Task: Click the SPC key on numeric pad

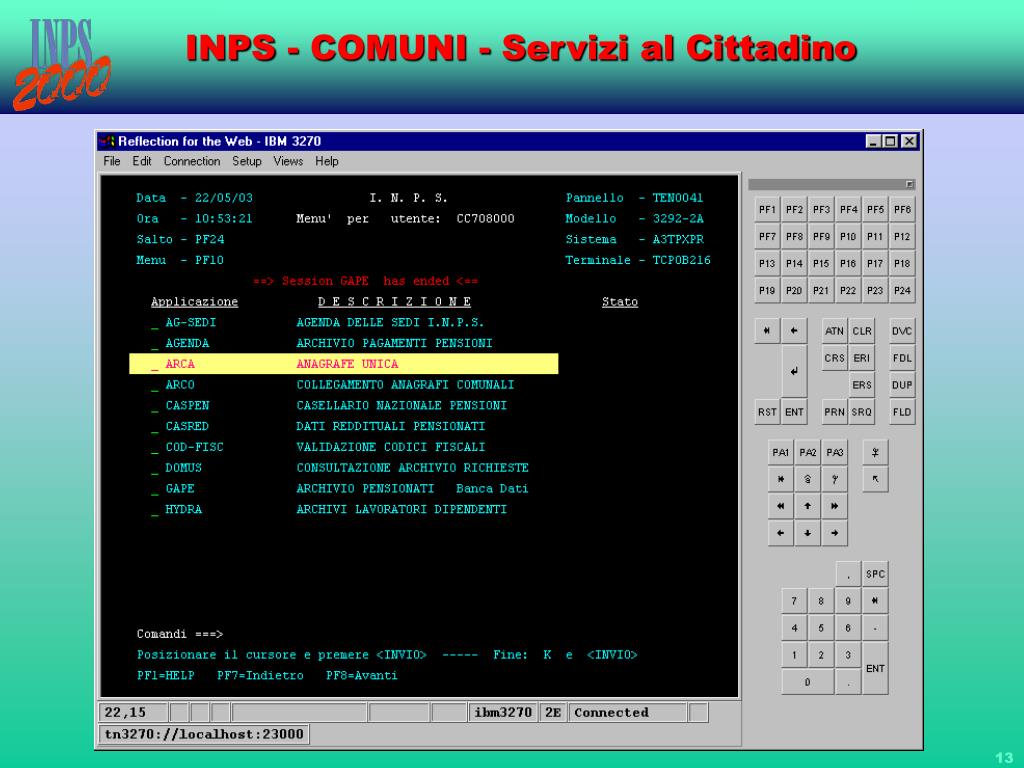Action: tap(875, 574)
